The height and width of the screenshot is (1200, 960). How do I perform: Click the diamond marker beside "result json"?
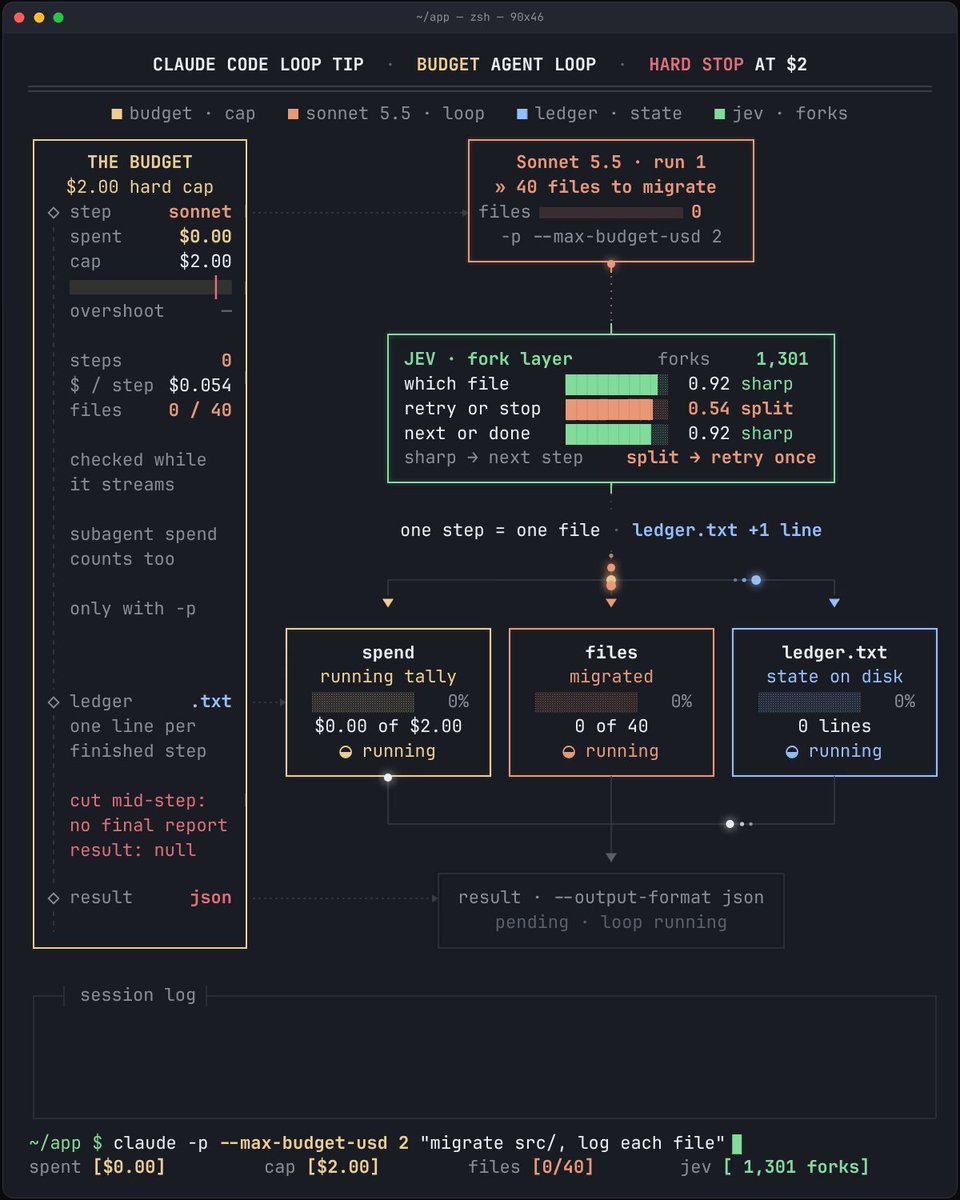click(x=53, y=898)
